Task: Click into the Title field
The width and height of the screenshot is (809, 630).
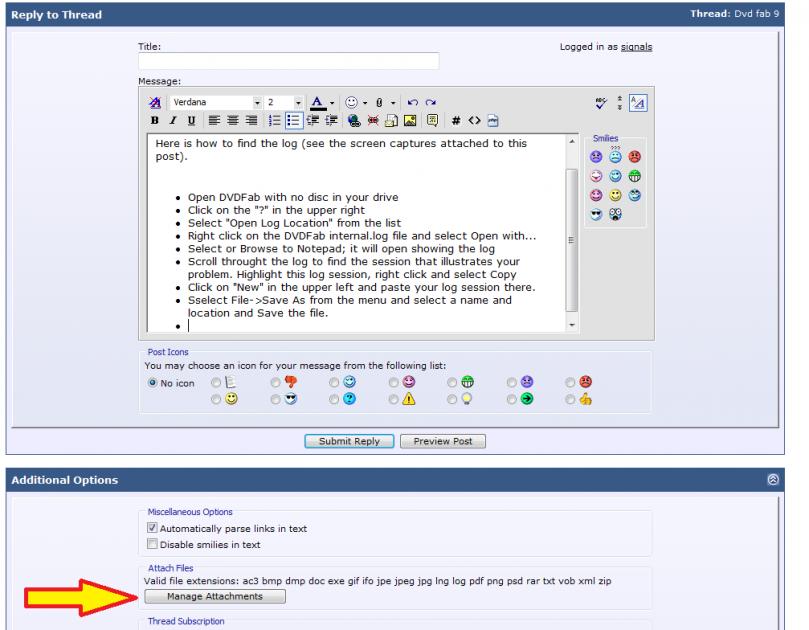Action: click(288, 61)
